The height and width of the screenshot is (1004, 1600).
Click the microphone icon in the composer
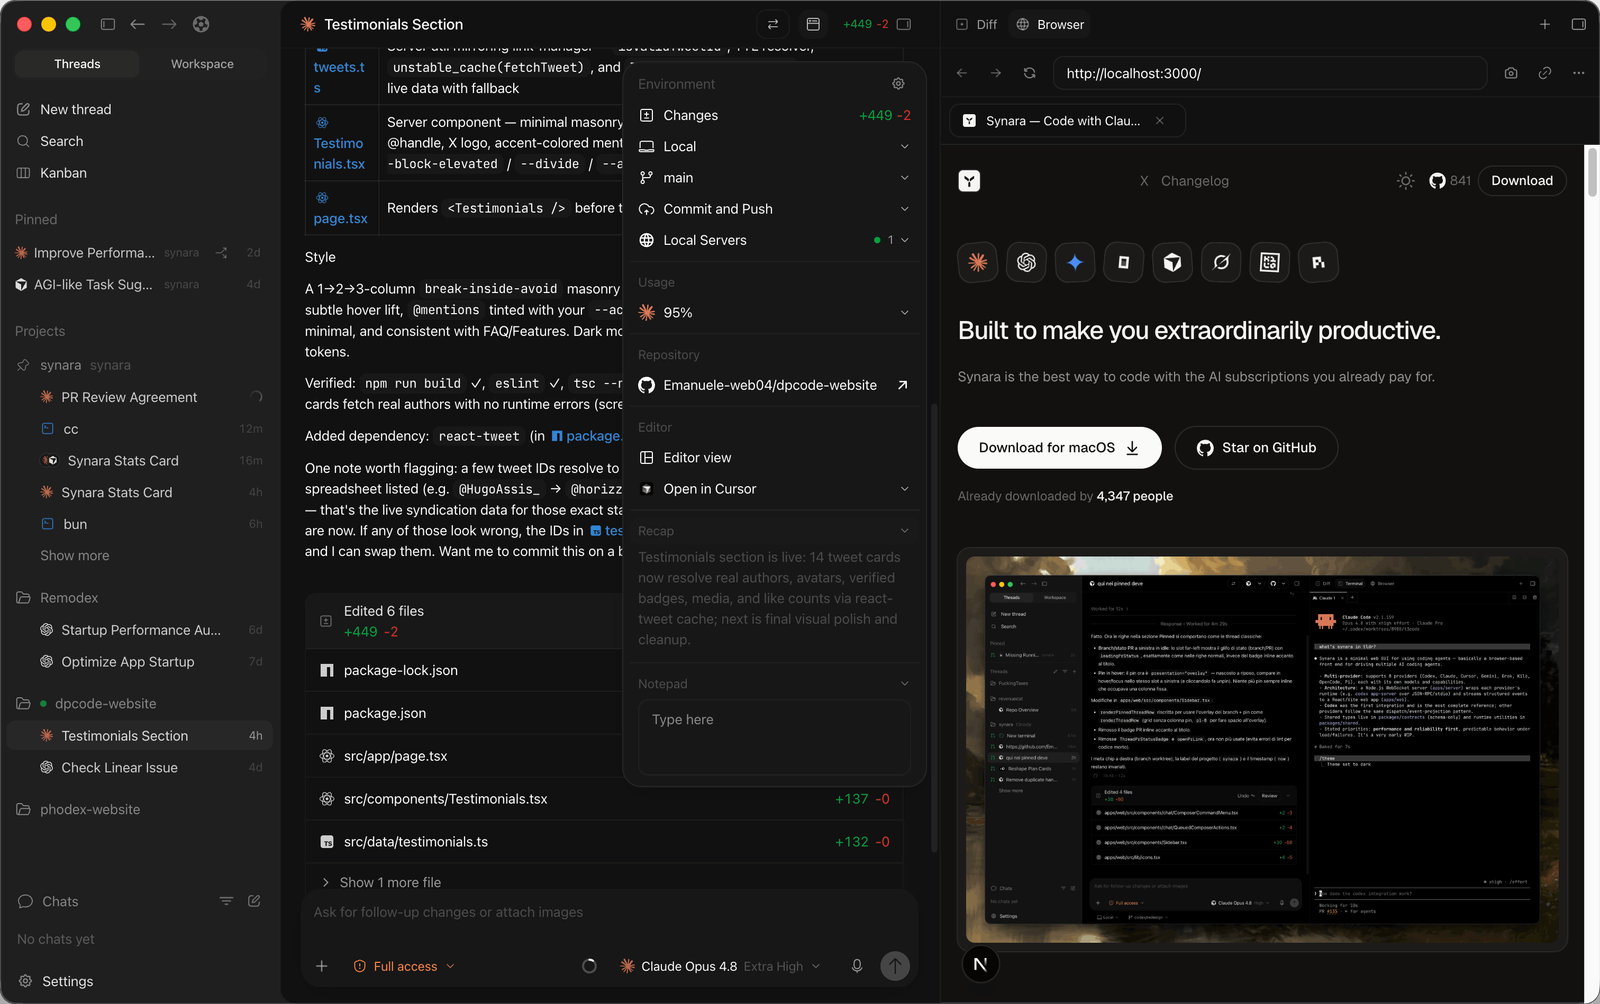[857, 966]
